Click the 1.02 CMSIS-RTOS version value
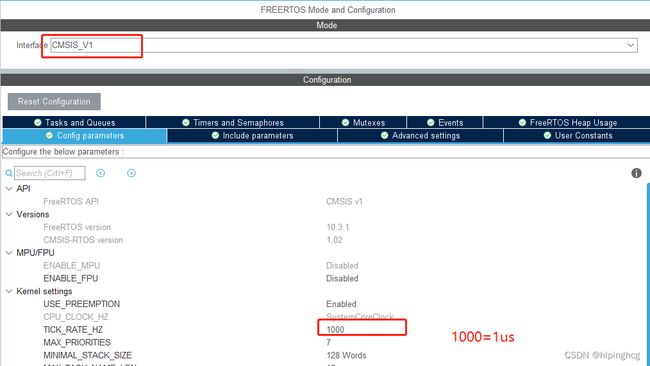The width and height of the screenshot is (650, 366). 334,240
